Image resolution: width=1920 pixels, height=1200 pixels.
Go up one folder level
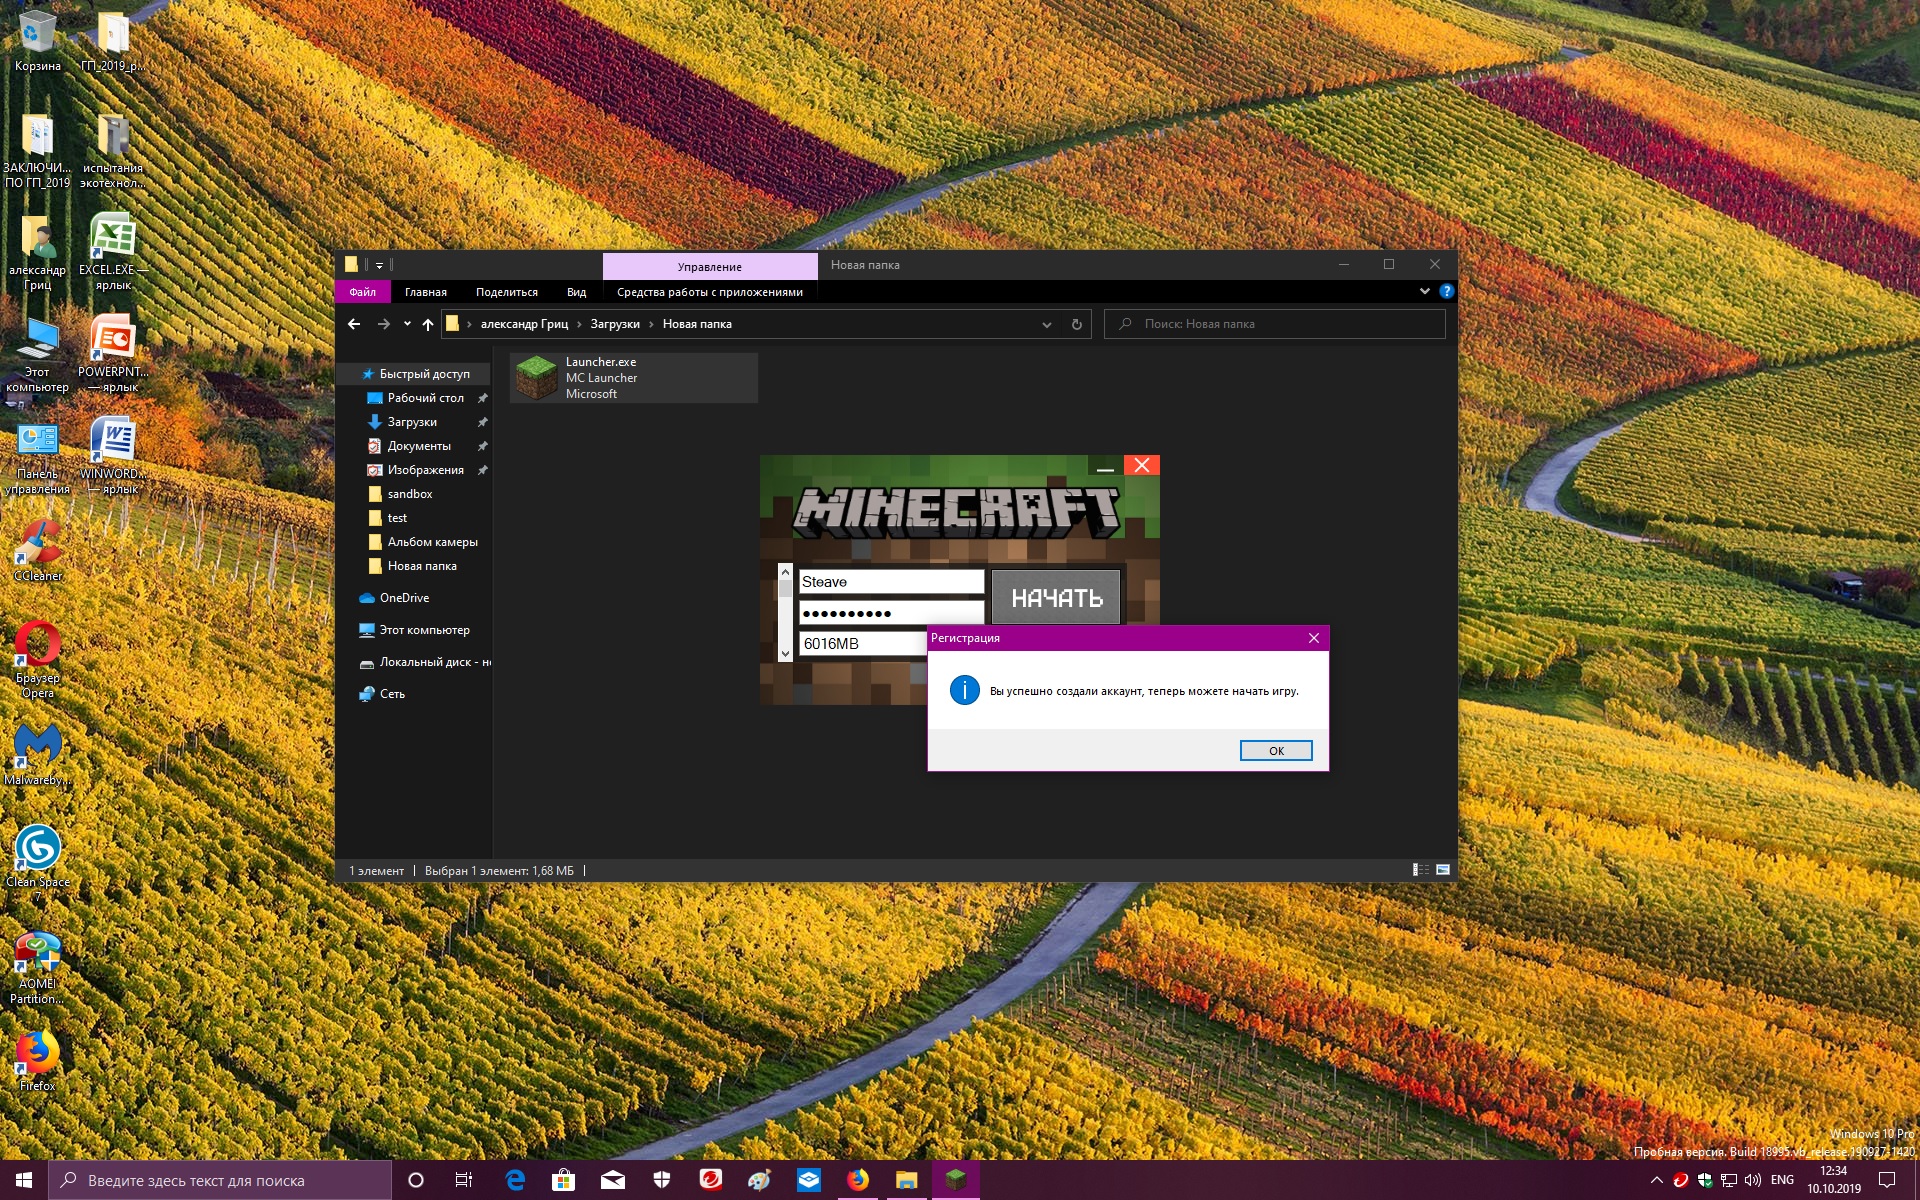[x=428, y=324]
